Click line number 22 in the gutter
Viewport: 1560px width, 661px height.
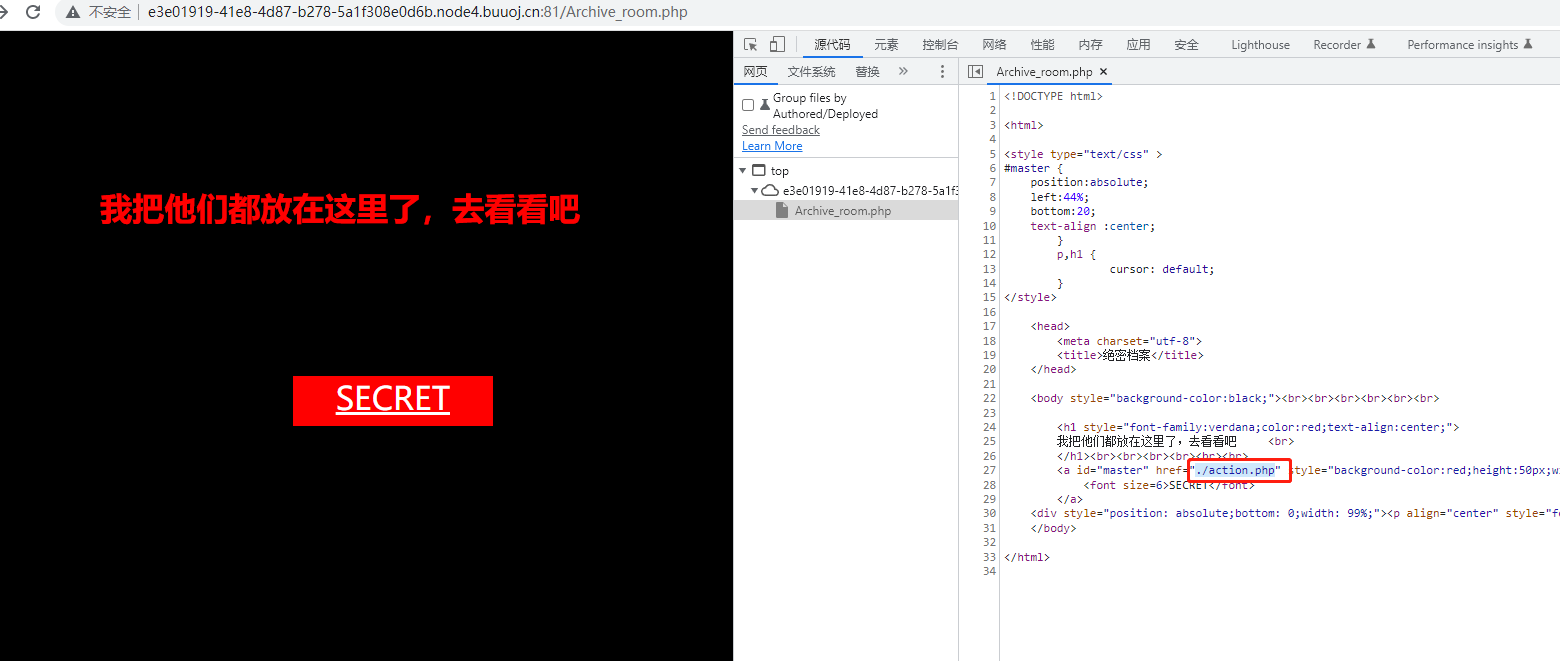[x=990, y=398]
